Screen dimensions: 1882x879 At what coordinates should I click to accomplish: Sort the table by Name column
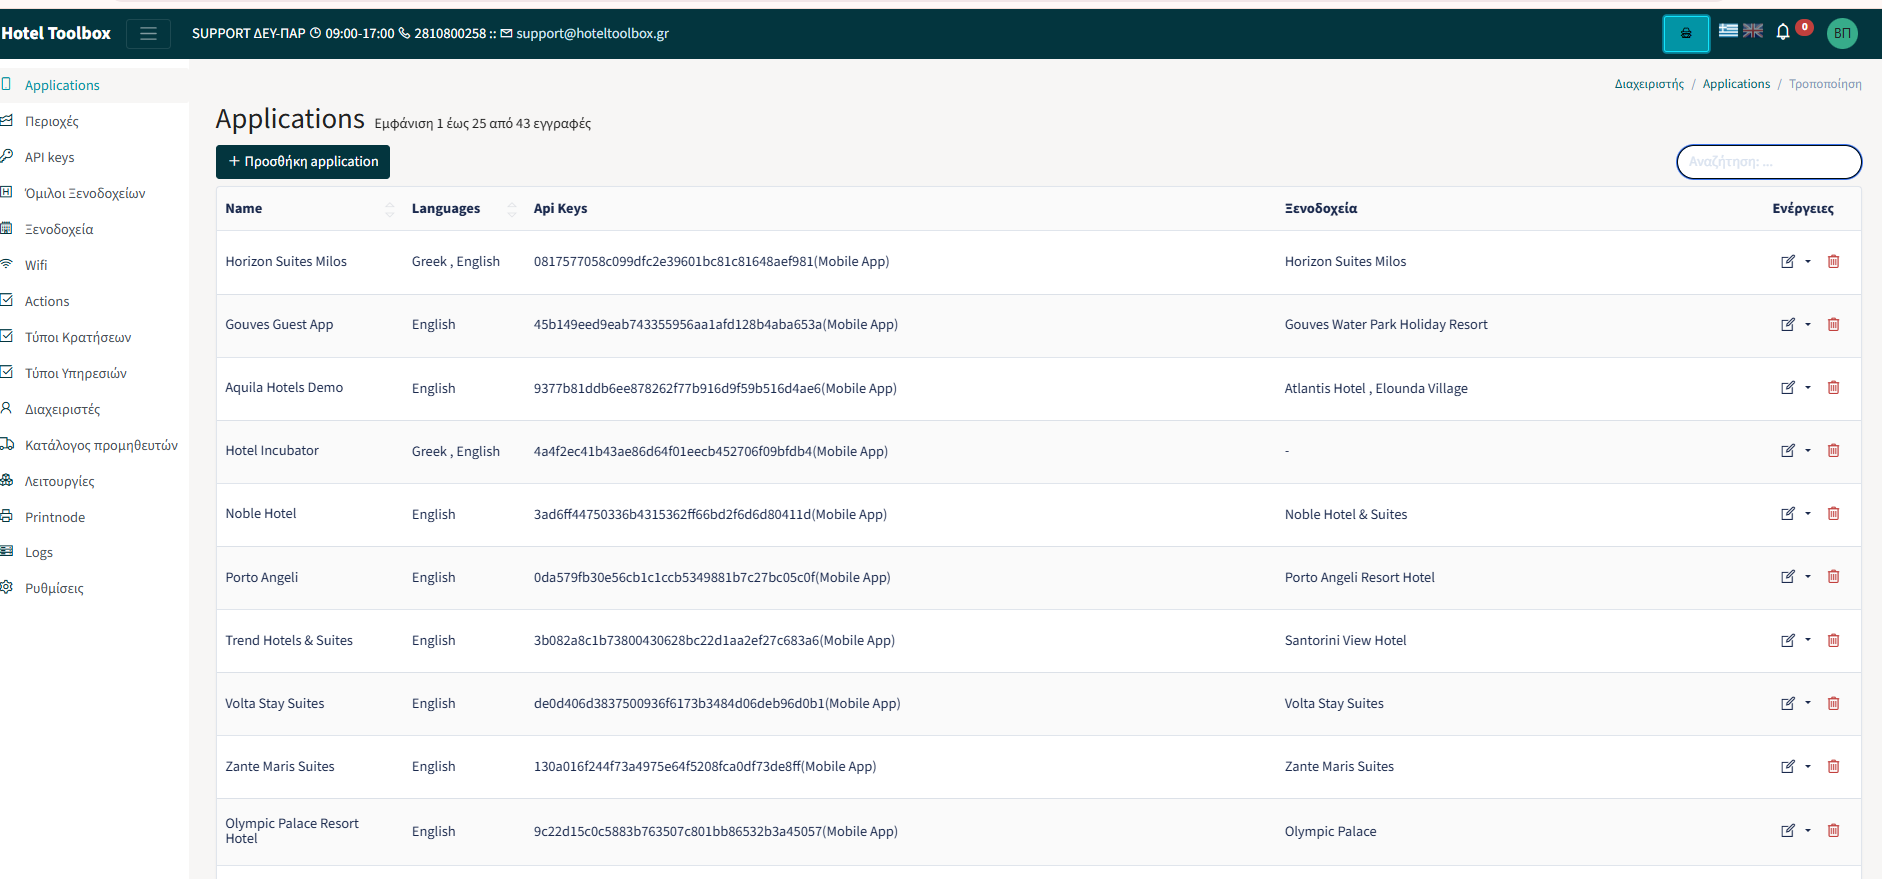tap(309, 208)
